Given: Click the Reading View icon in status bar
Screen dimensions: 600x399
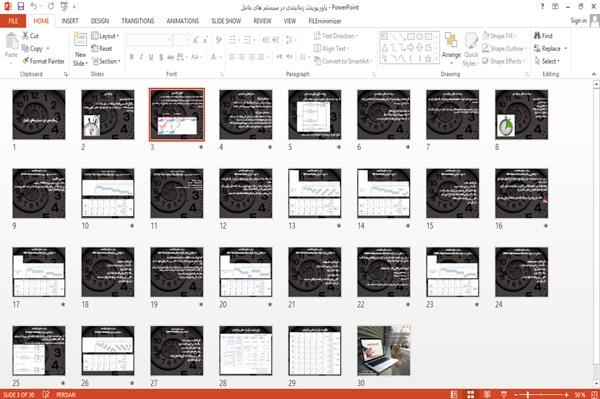Looking at the screenshot, I should 487,394.
